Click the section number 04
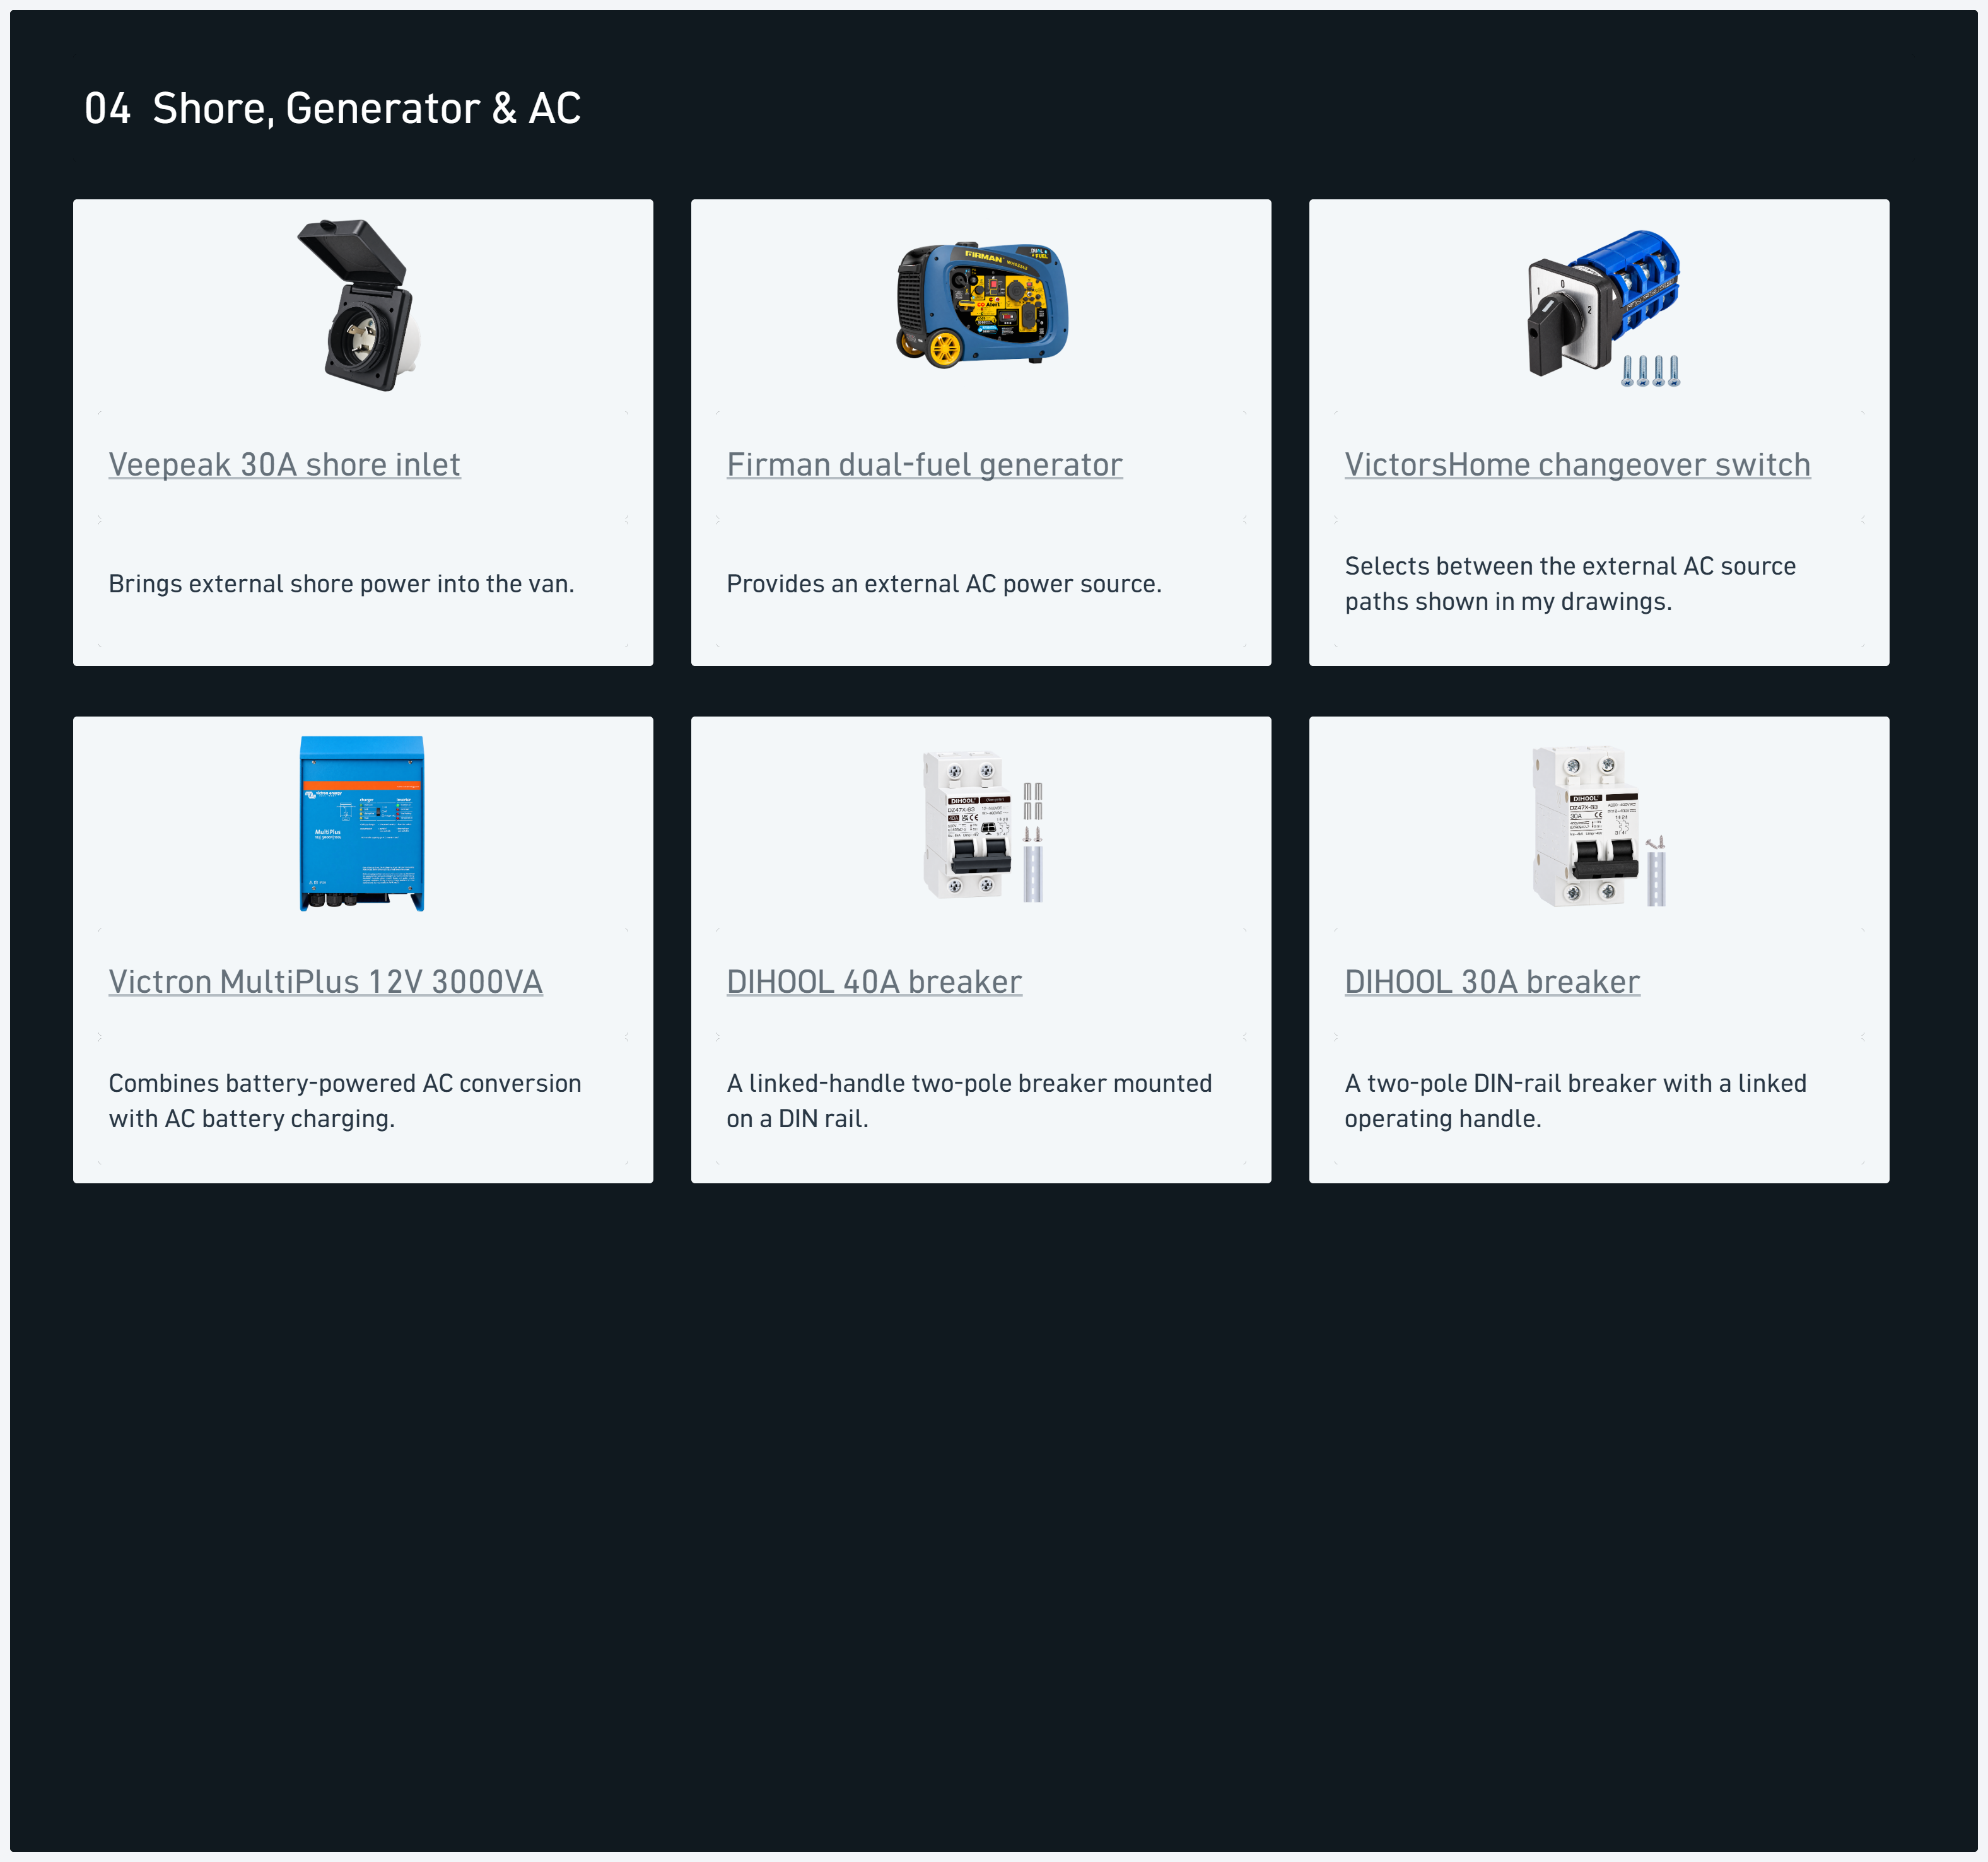Viewport: 1988px width, 1862px height. coord(107,108)
